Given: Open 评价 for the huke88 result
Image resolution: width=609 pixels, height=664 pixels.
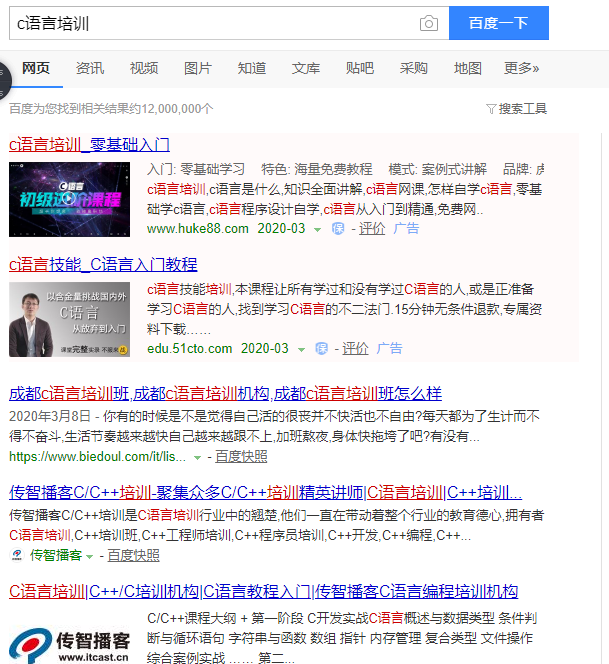Looking at the screenshot, I should pos(372,229).
